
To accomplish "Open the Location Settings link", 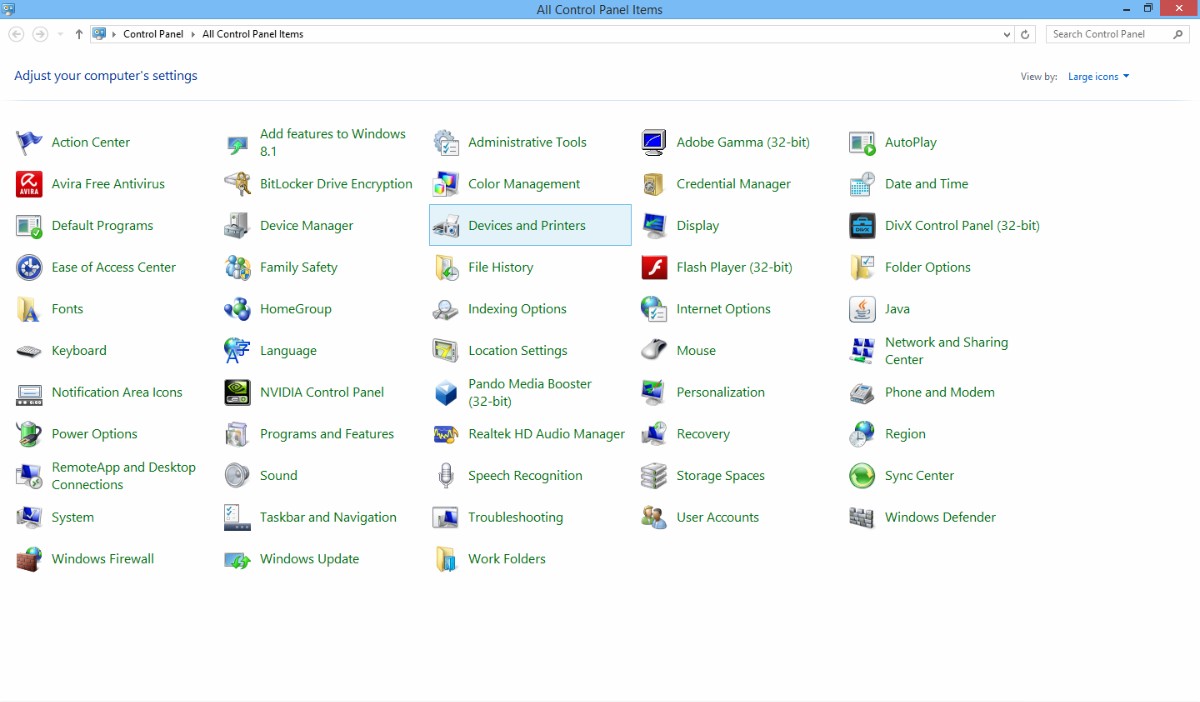I will click(518, 351).
